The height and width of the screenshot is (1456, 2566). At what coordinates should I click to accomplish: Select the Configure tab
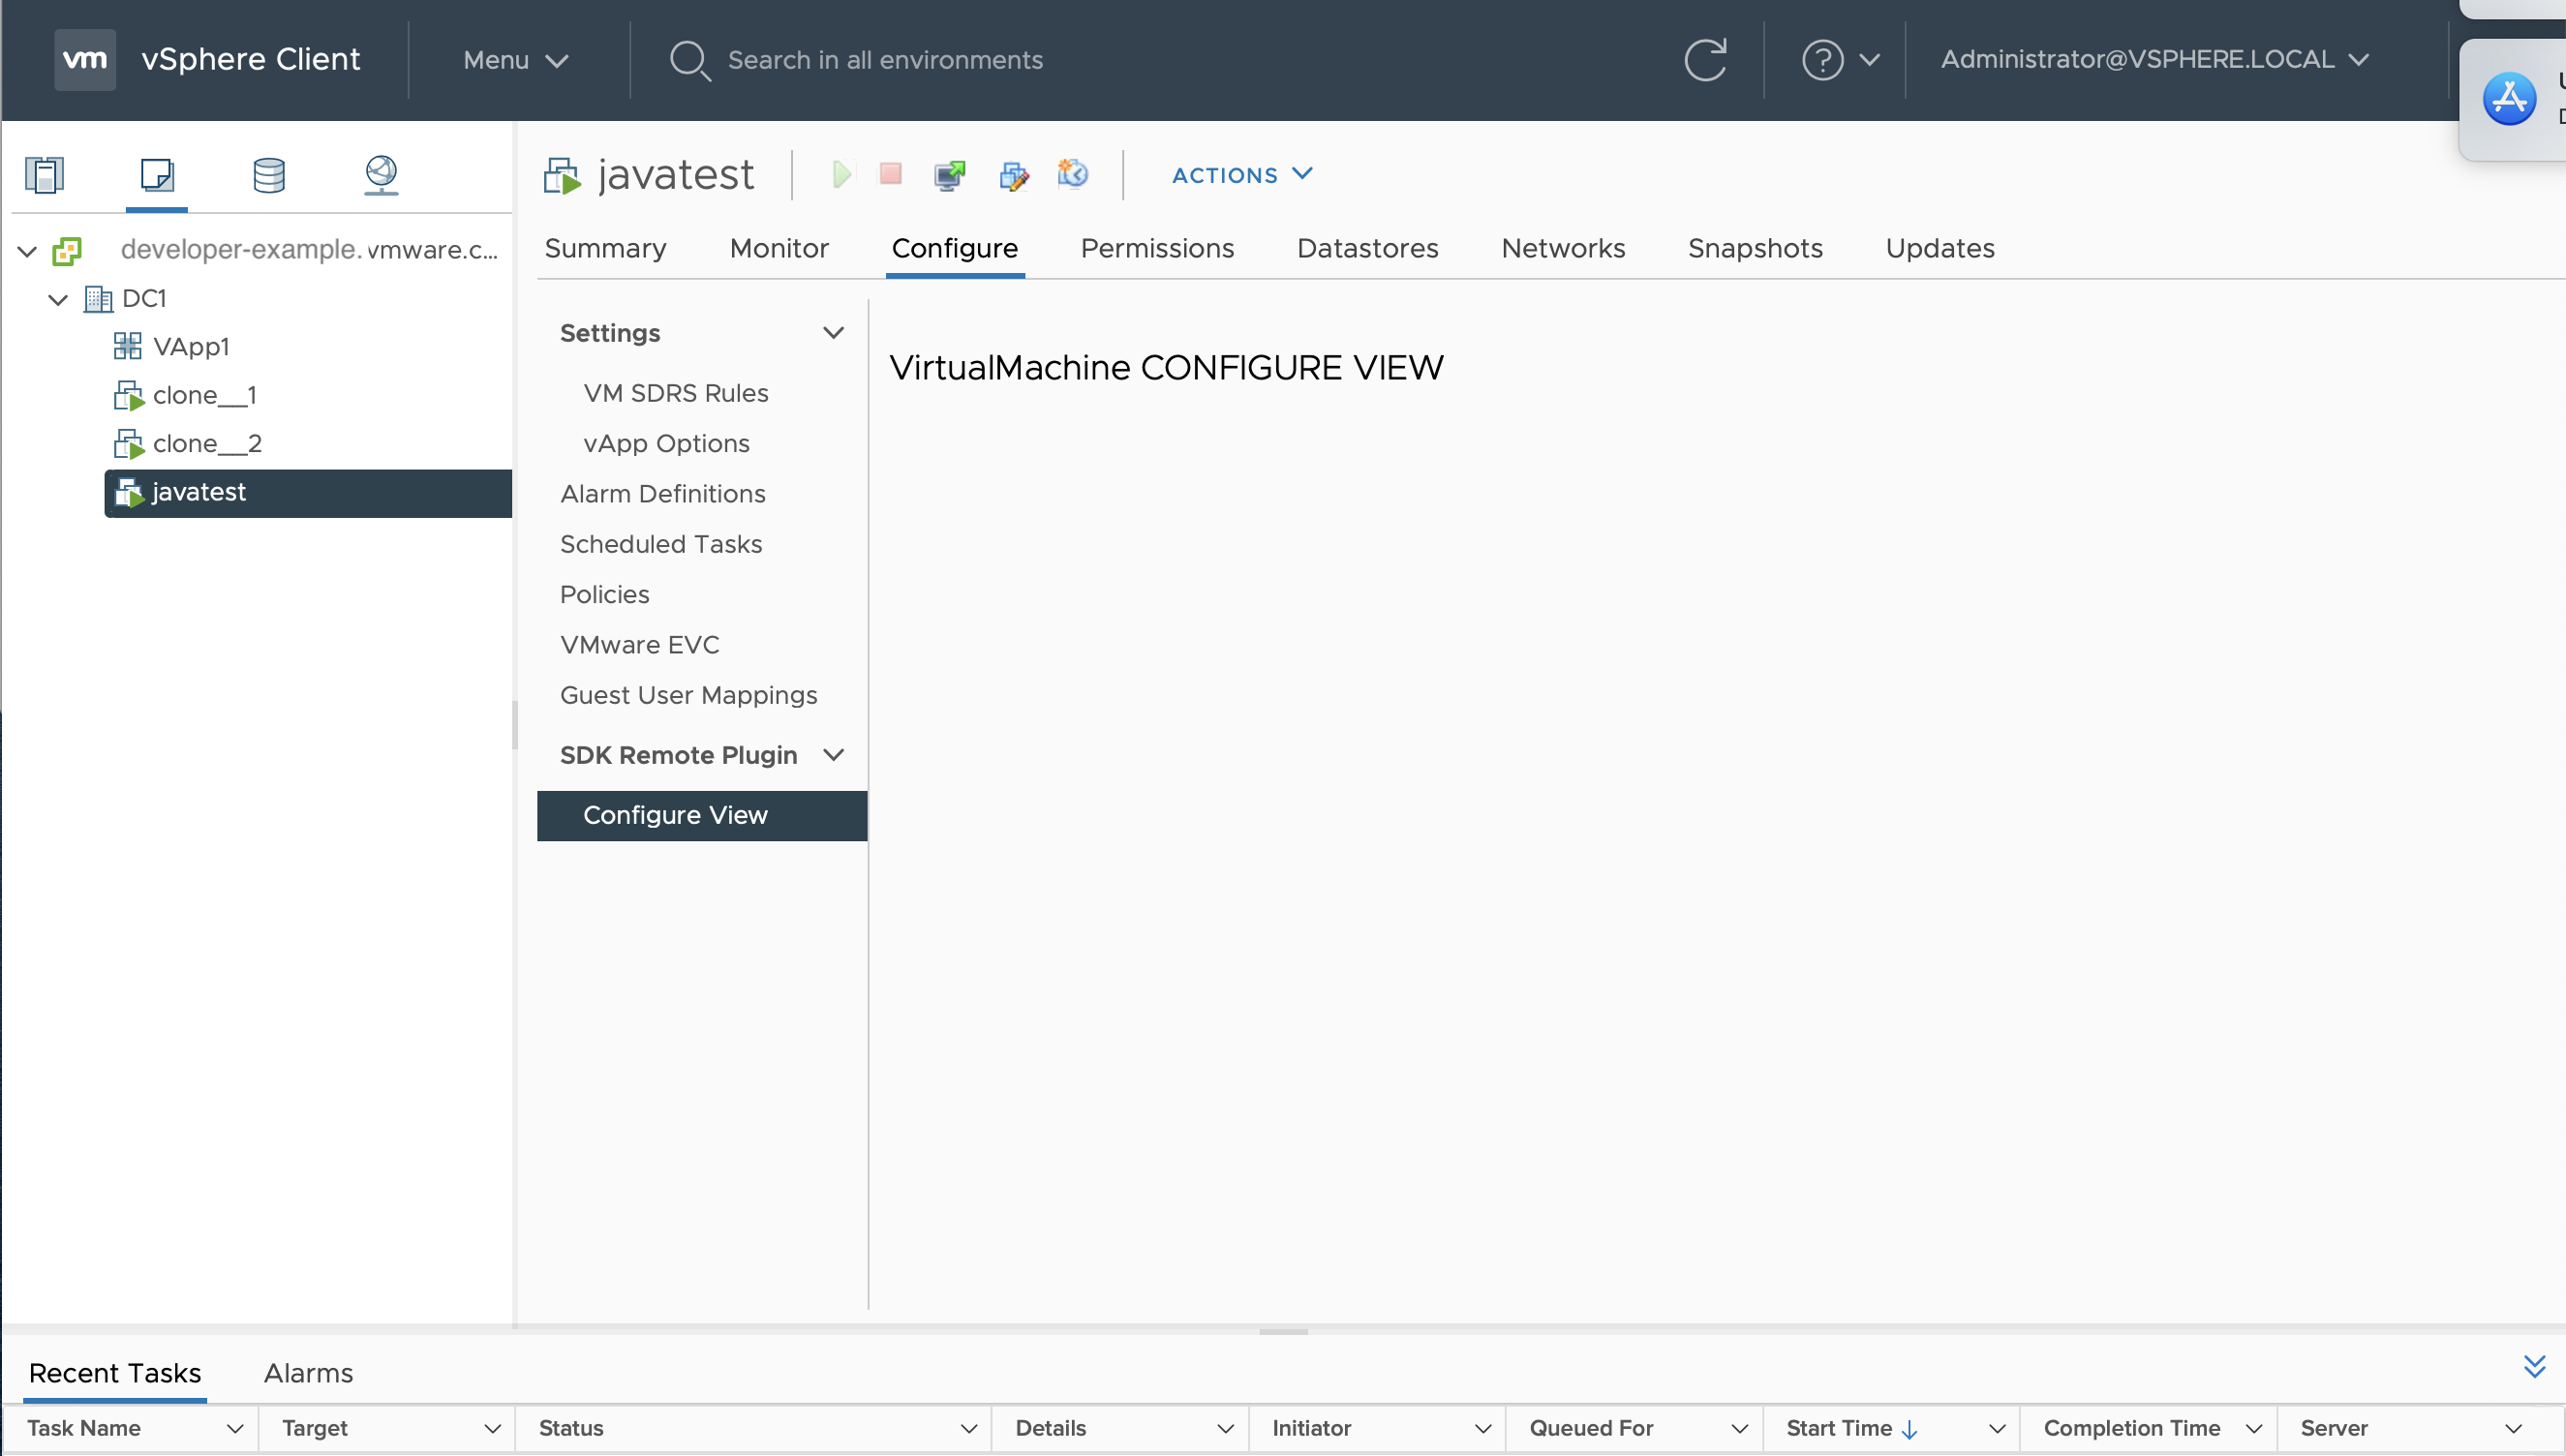point(954,248)
